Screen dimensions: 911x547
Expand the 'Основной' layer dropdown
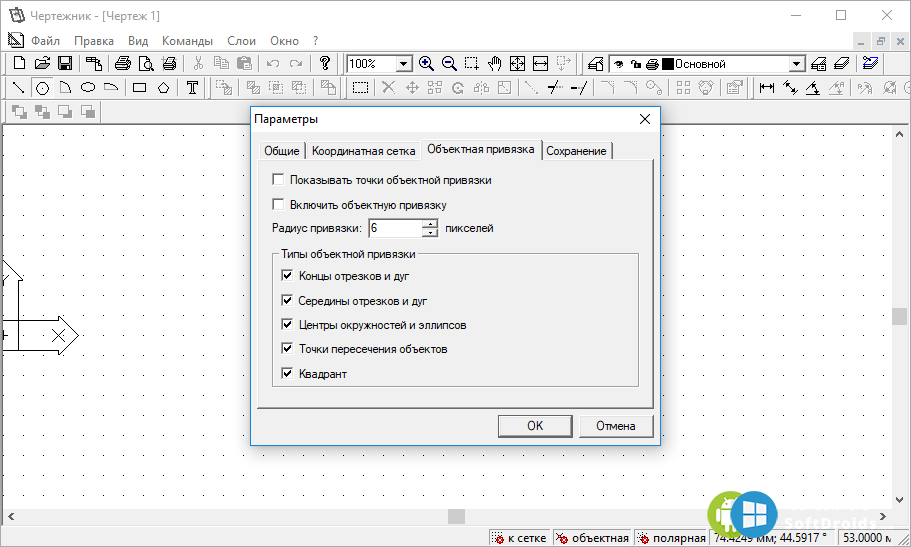(797, 63)
